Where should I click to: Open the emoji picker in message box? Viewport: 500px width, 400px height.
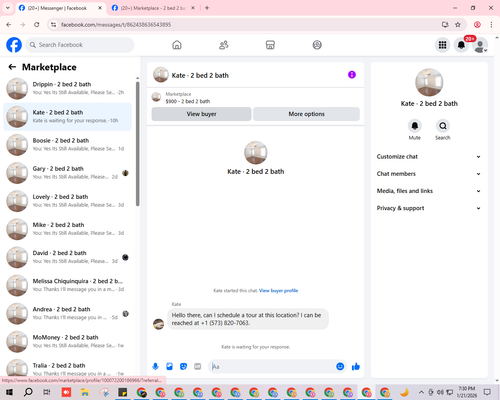[340, 367]
